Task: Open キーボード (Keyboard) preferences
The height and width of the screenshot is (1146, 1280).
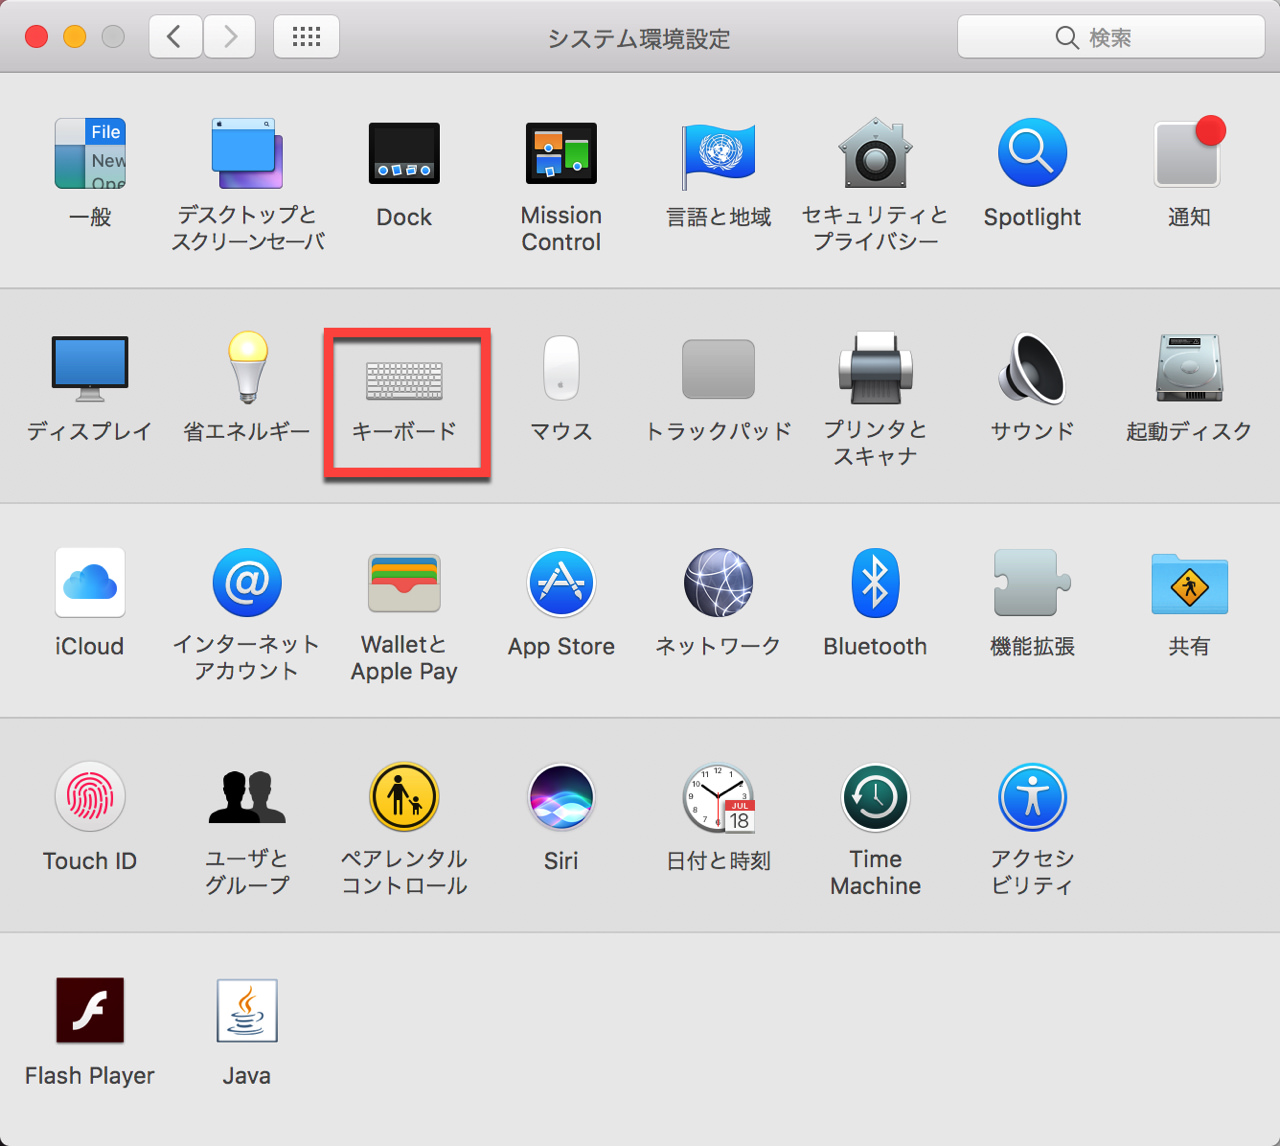Action: pyautogui.click(x=404, y=381)
